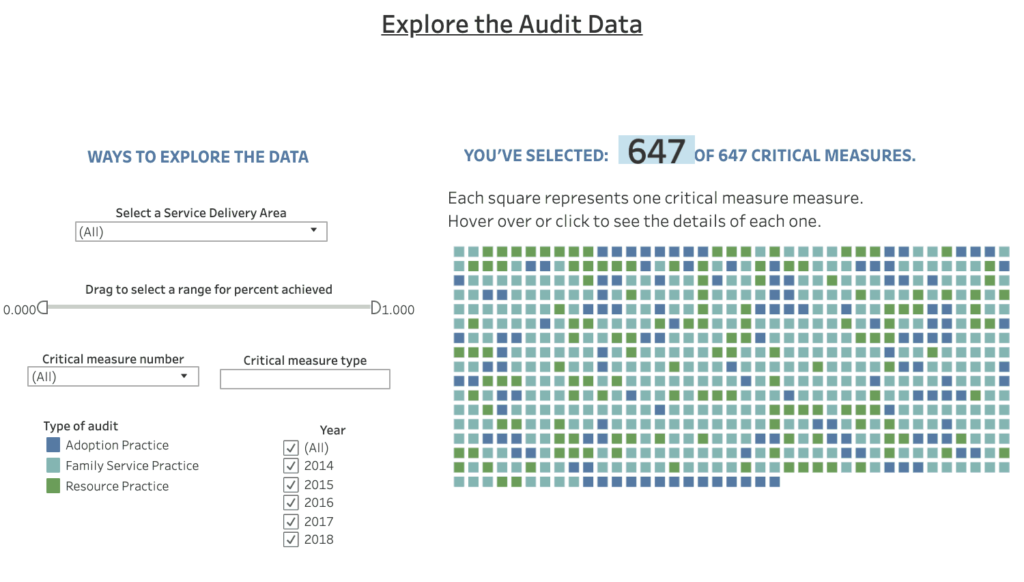The width and height of the screenshot is (1024, 582).
Task: Click the Explore the Audit Data title
Action: pos(512,24)
